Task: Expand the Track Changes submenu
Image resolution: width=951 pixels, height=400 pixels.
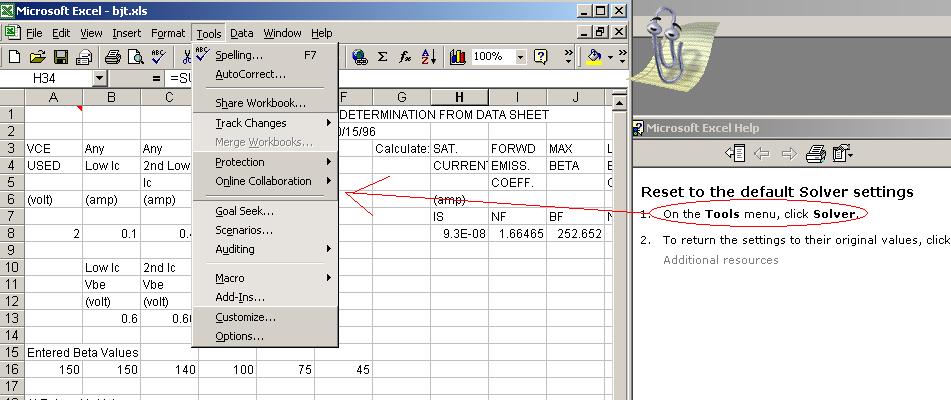Action: pos(264,123)
